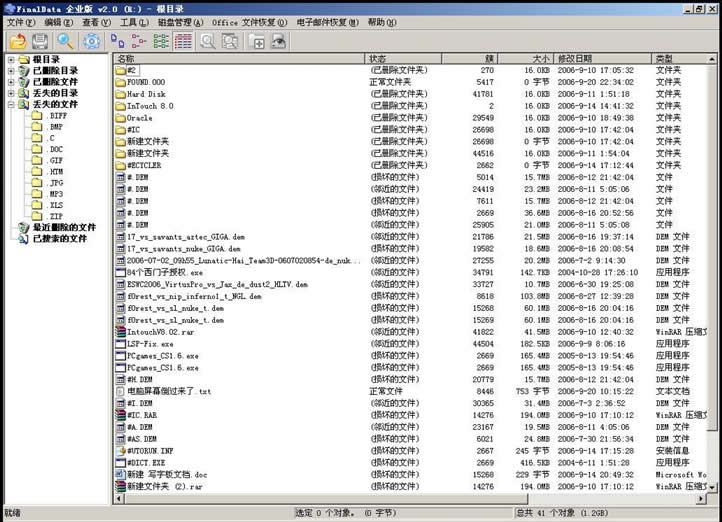Click the Open drive toolbar icon
This screenshot has height=522, width=722.
[x=18, y=41]
